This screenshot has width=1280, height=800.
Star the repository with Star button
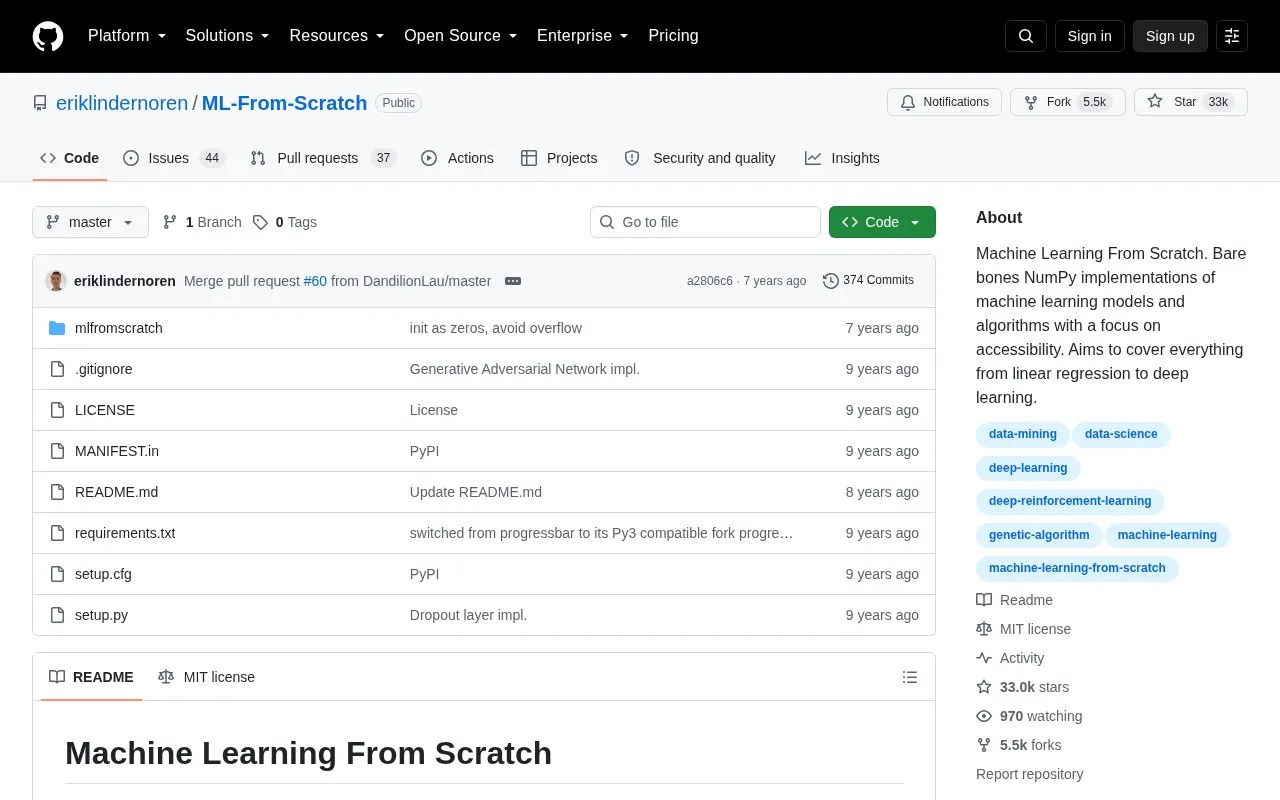1190,102
